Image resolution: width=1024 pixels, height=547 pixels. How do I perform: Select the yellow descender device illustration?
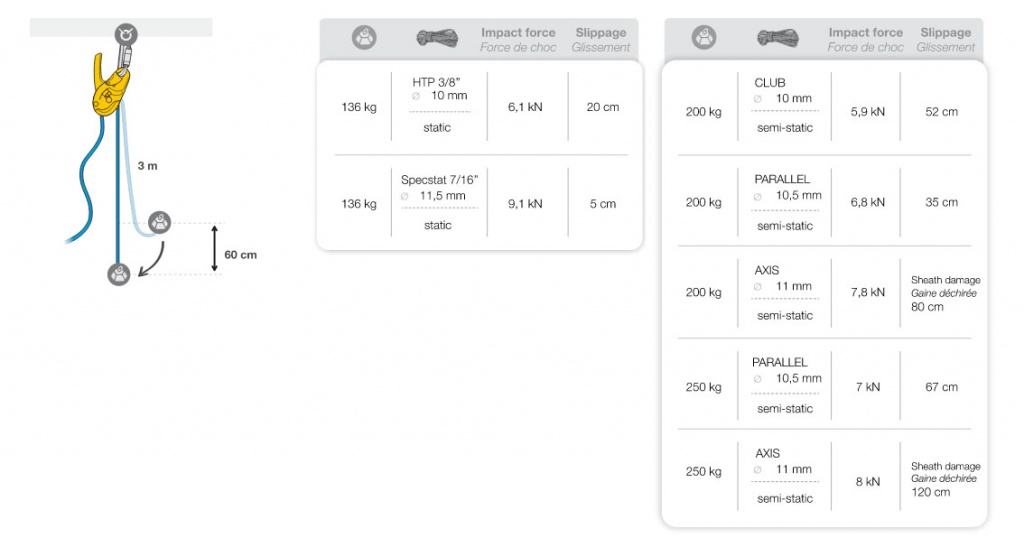110,85
